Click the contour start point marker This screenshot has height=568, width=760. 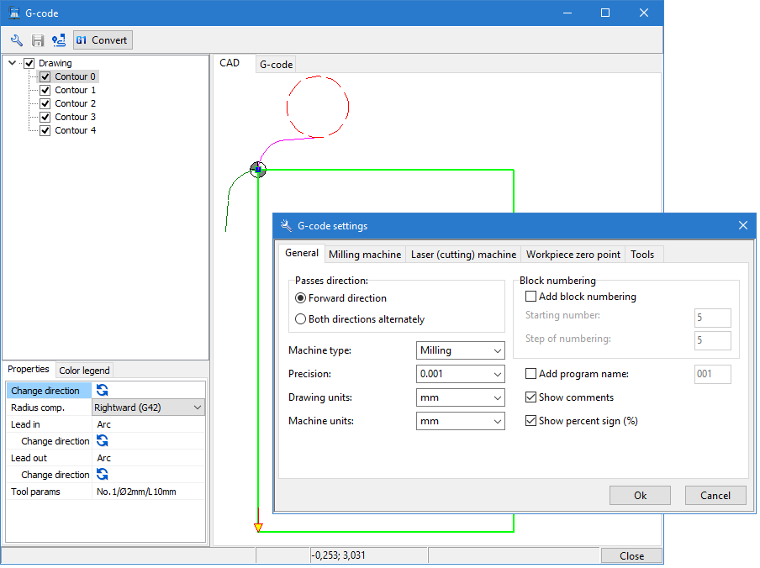[258, 170]
